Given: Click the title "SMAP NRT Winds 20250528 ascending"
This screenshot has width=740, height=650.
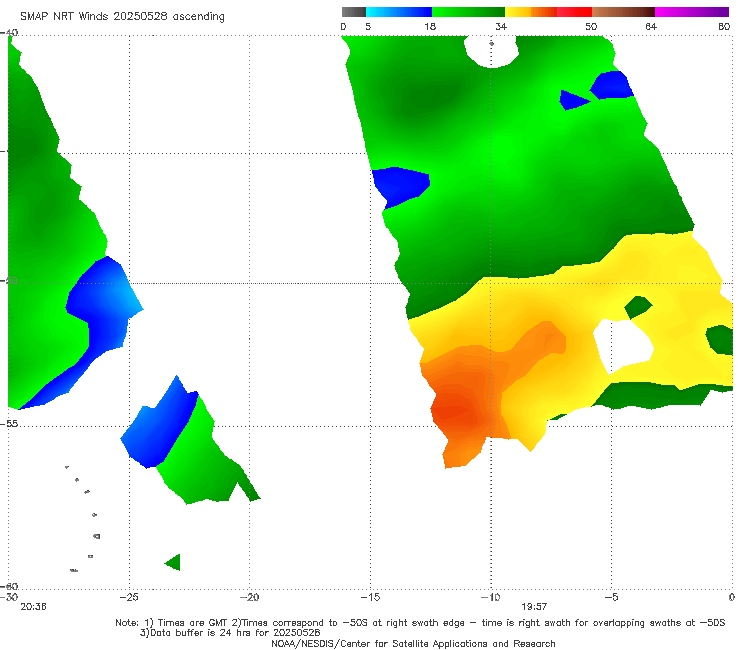Looking at the screenshot, I should [122, 16].
